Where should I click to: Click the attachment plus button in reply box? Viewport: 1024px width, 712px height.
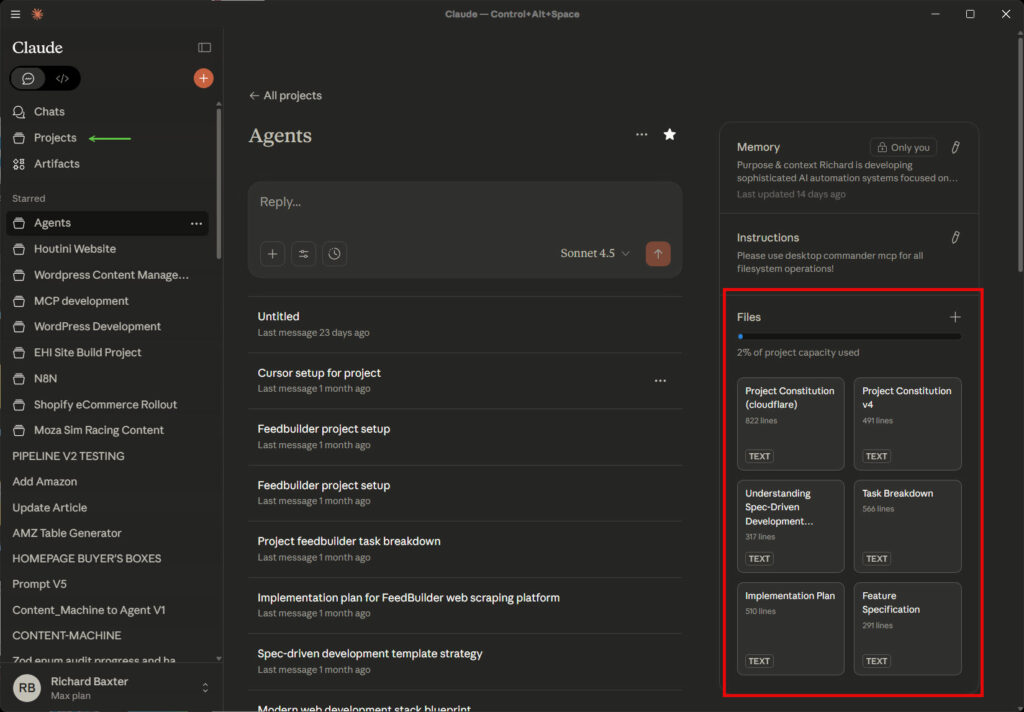273,254
